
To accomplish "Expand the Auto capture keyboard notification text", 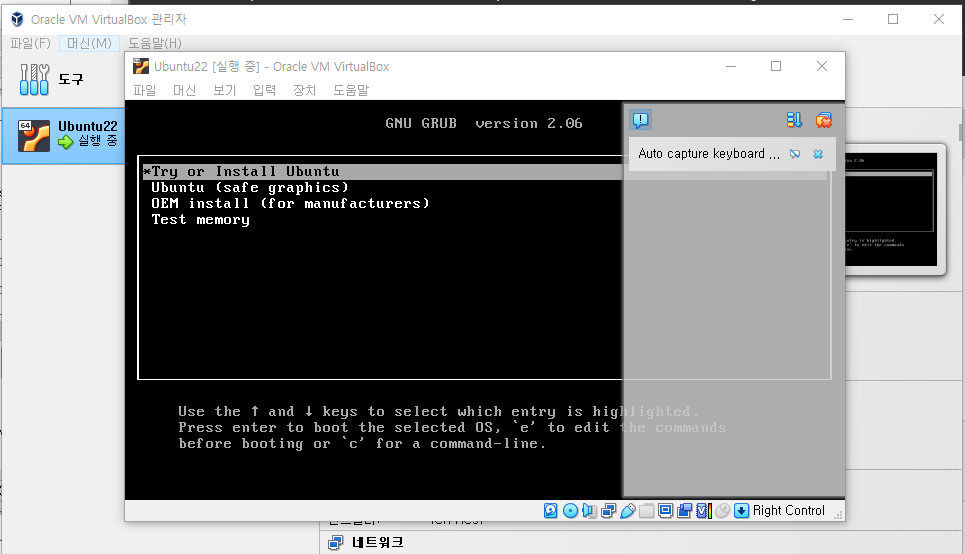I will coord(709,154).
